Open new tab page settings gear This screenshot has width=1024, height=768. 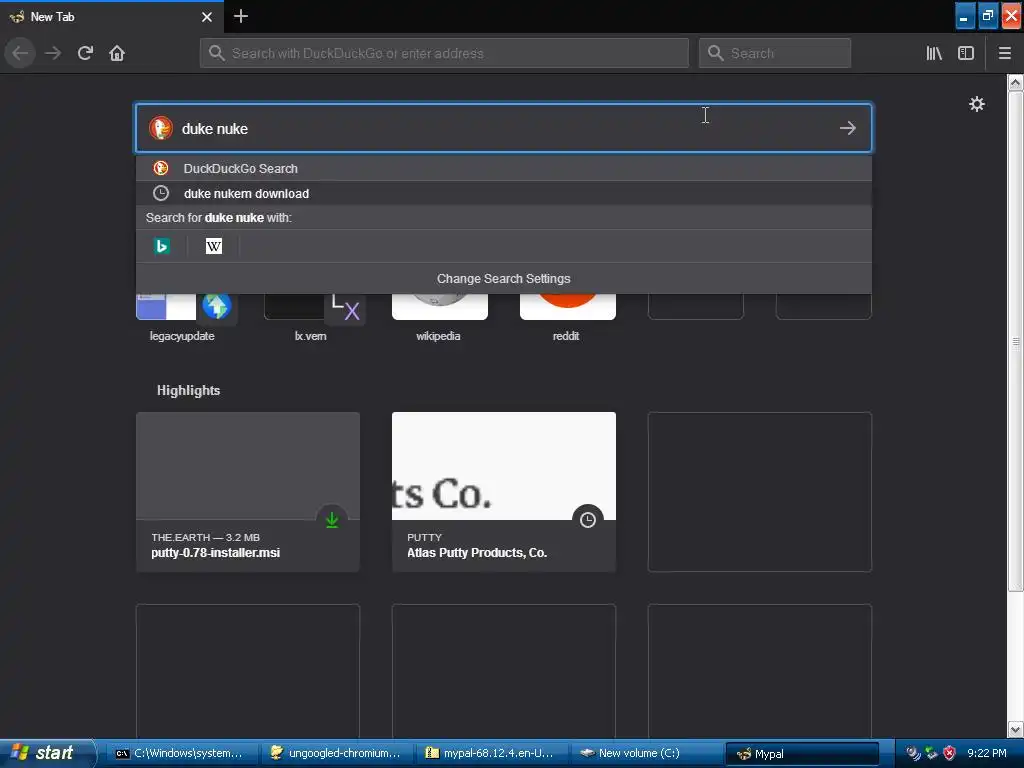[x=976, y=104]
